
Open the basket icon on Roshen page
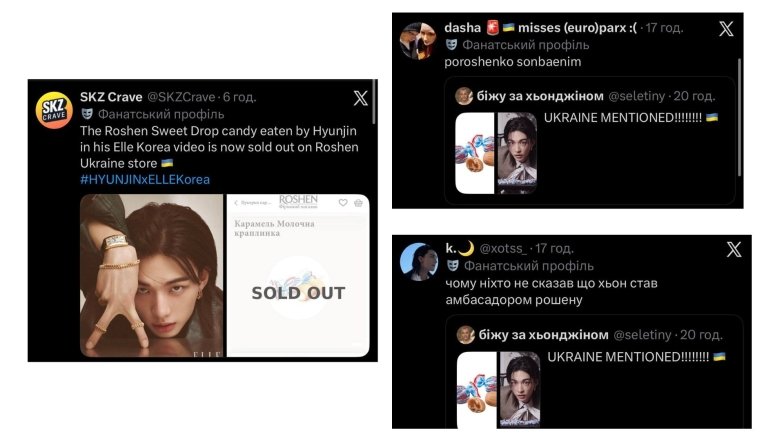[x=358, y=202]
